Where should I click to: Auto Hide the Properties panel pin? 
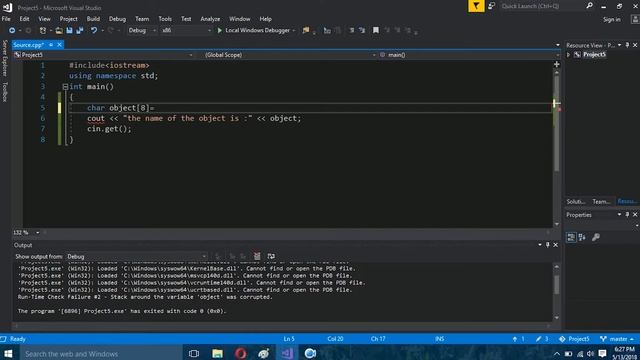627,215
